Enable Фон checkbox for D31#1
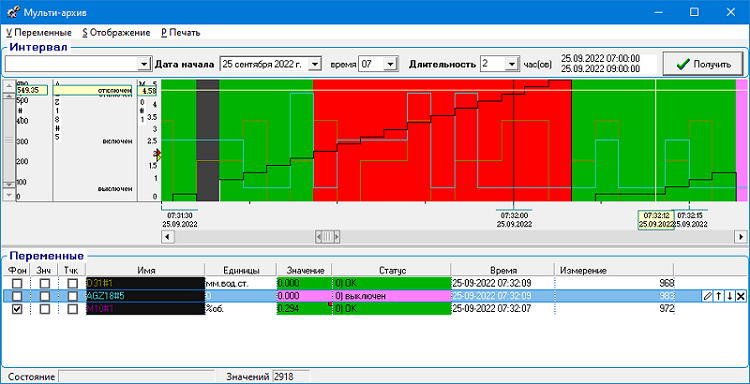 (x=16, y=284)
